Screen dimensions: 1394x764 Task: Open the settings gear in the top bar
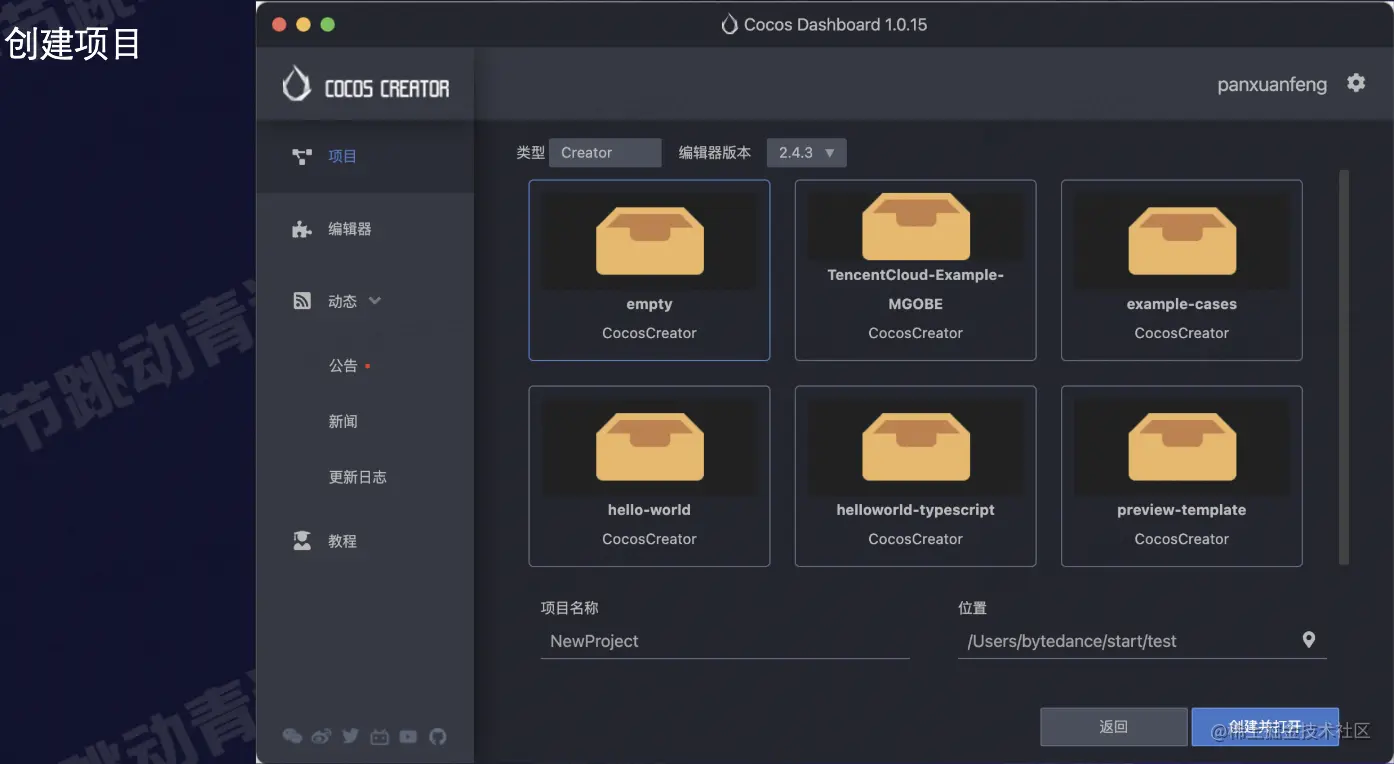coord(1356,83)
